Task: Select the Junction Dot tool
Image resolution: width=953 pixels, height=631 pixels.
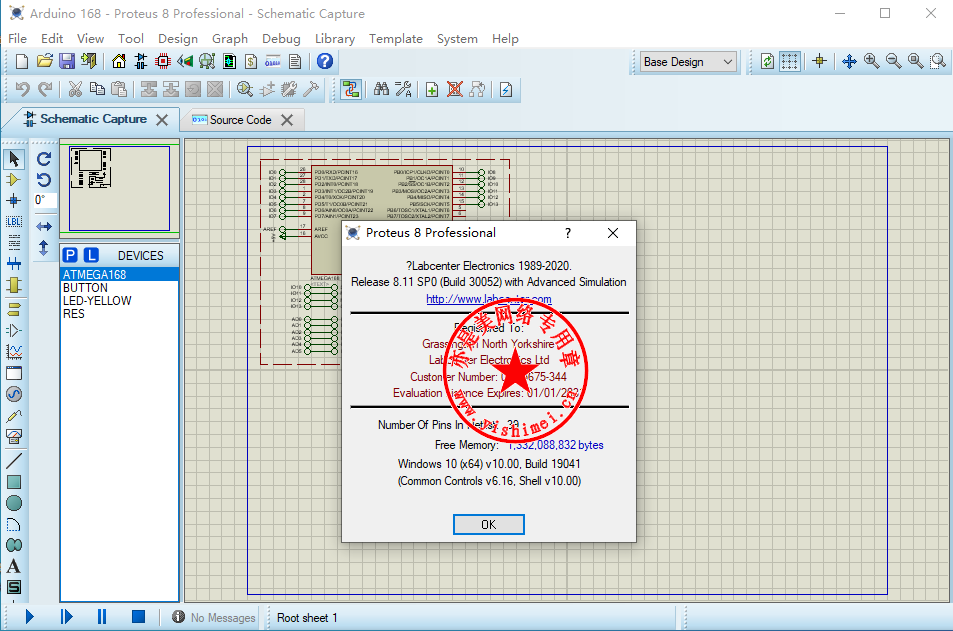Action: (x=13, y=201)
